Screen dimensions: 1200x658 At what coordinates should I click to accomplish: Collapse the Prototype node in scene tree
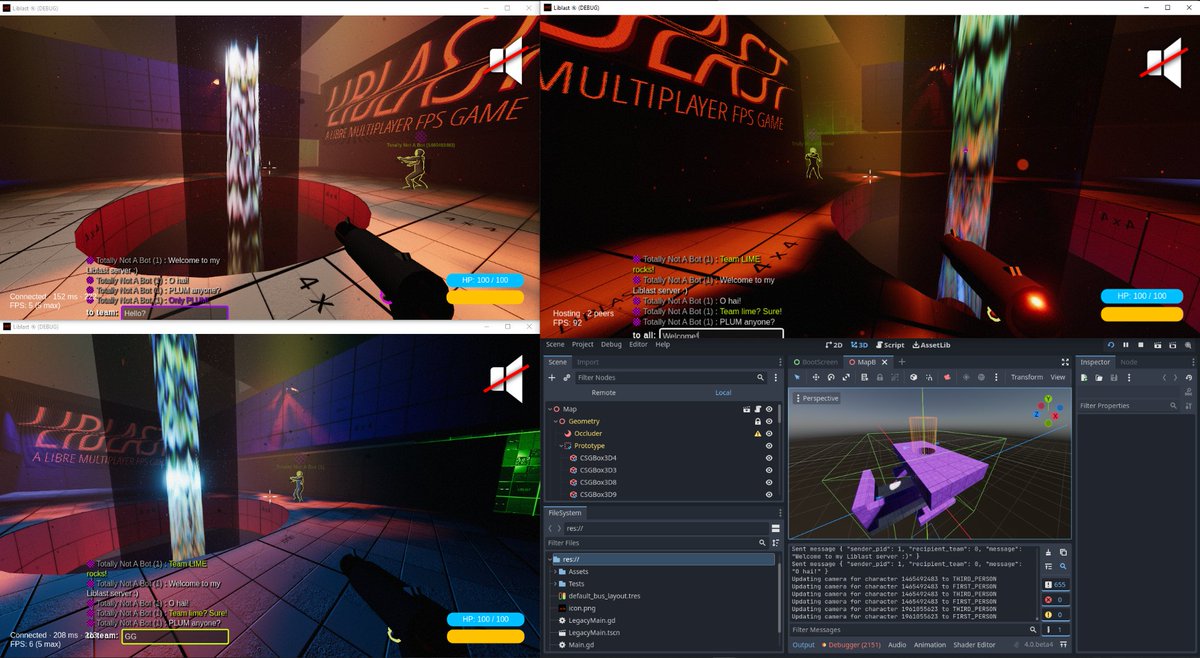[x=562, y=446]
